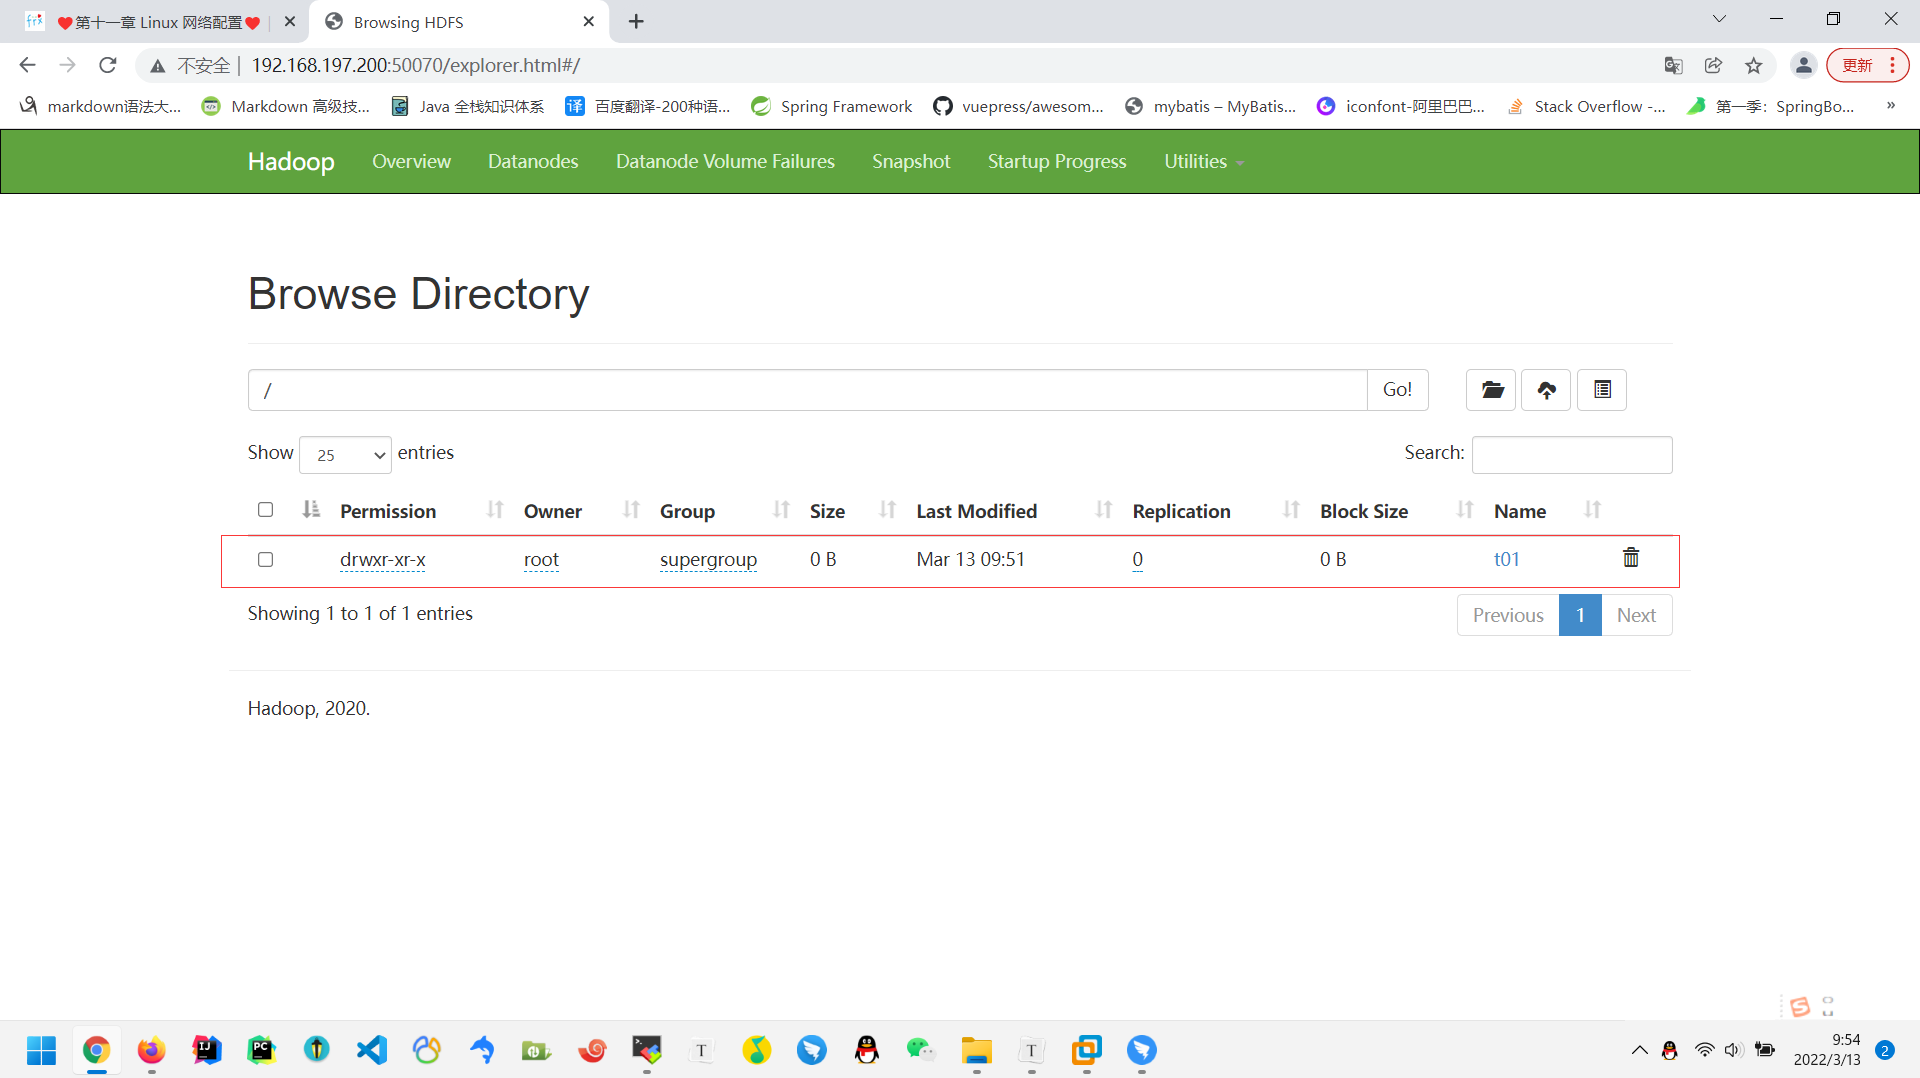Expand the bookmarks overflow chevron
Image resolution: width=1920 pixels, height=1078 pixels.
tap(1890, 106)
